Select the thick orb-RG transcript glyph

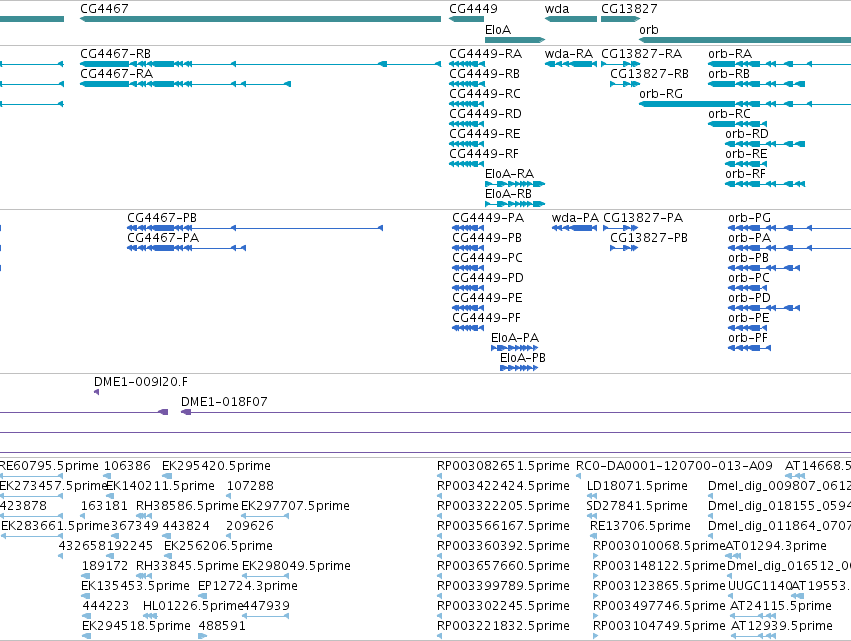pyautogui.click(x=687, y=104)
